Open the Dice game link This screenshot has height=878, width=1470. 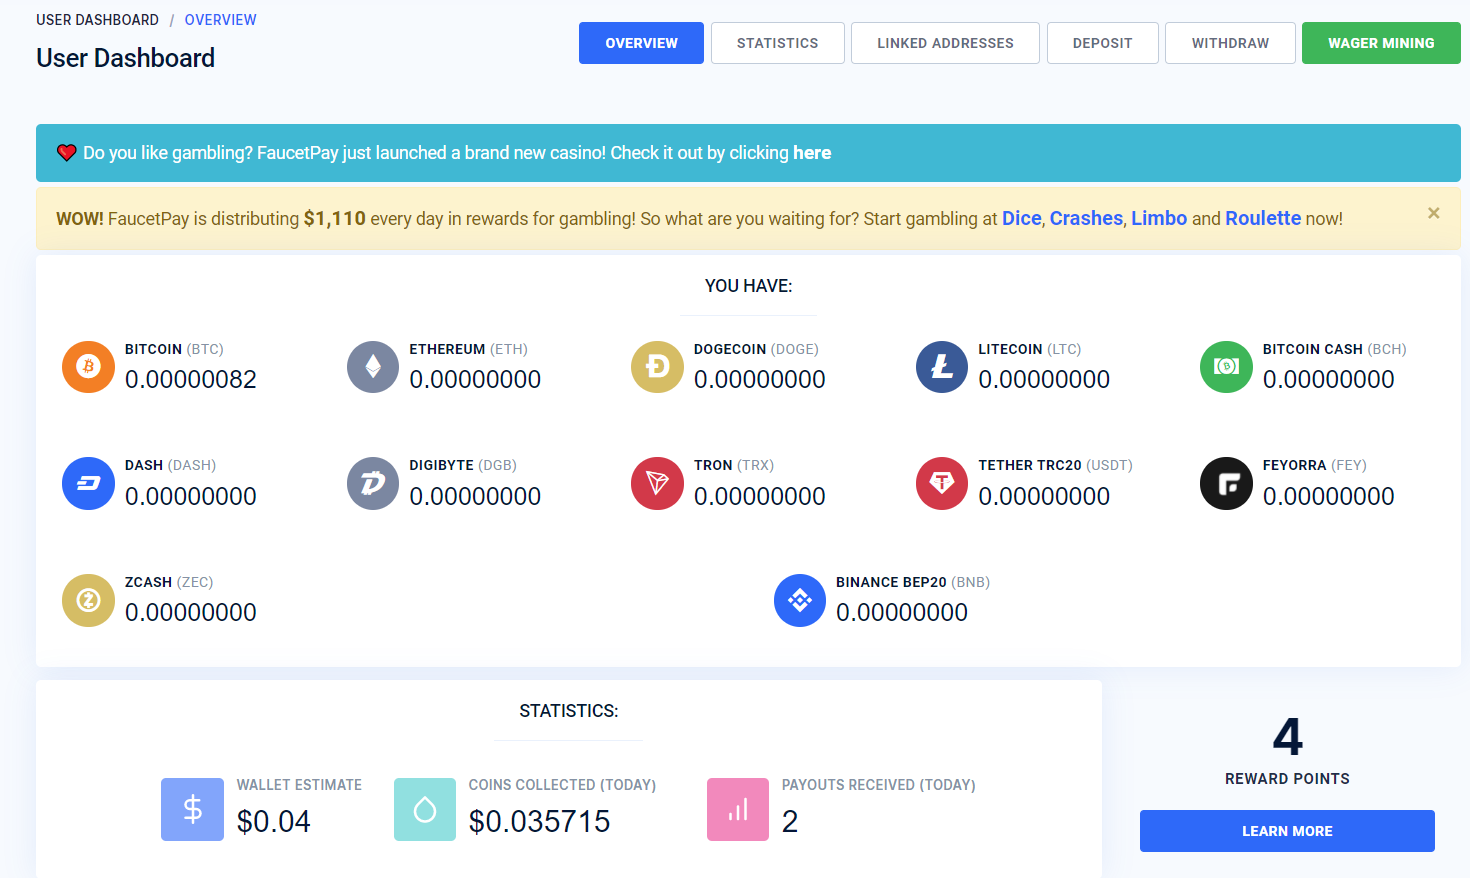pos(1022,218)
